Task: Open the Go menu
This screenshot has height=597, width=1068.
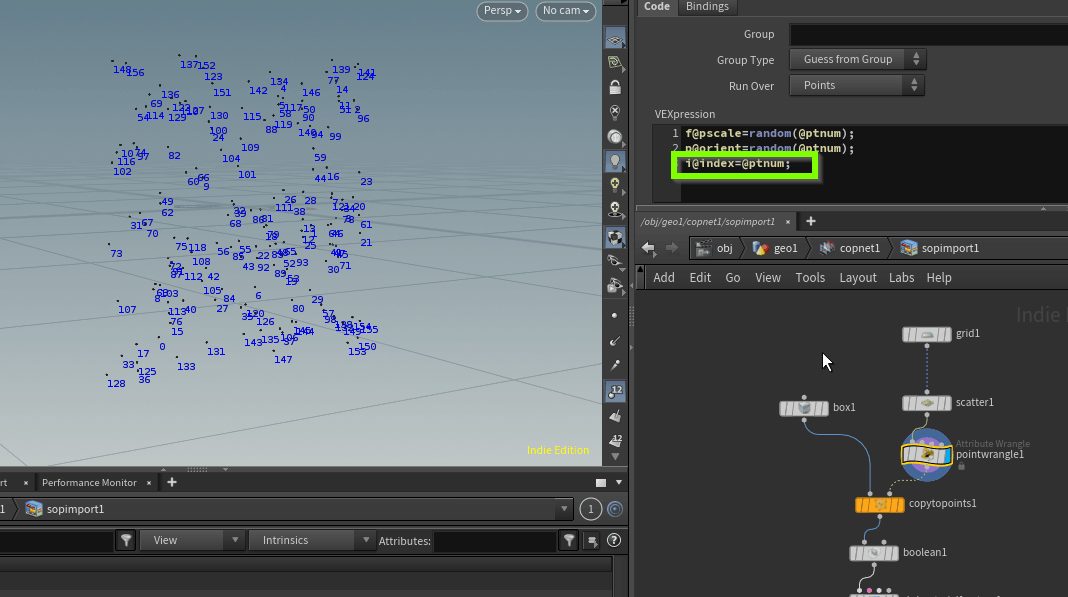Action: [733, 277]
